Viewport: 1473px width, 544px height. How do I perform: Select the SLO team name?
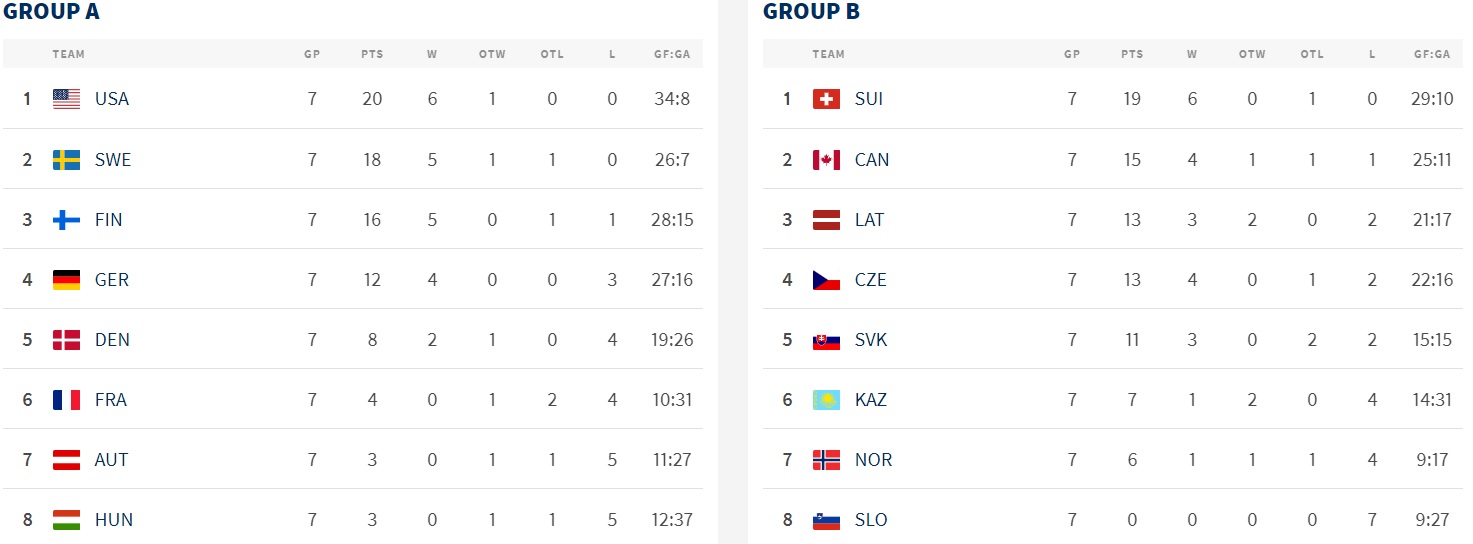click(871, 520)
